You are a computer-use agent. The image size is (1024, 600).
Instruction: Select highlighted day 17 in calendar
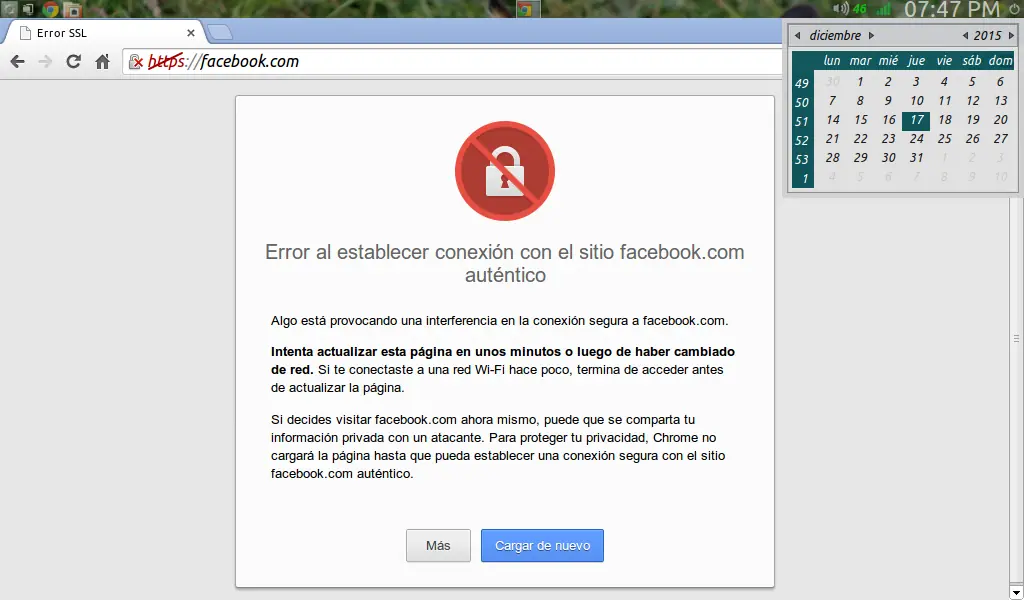(x=916, y=120)
